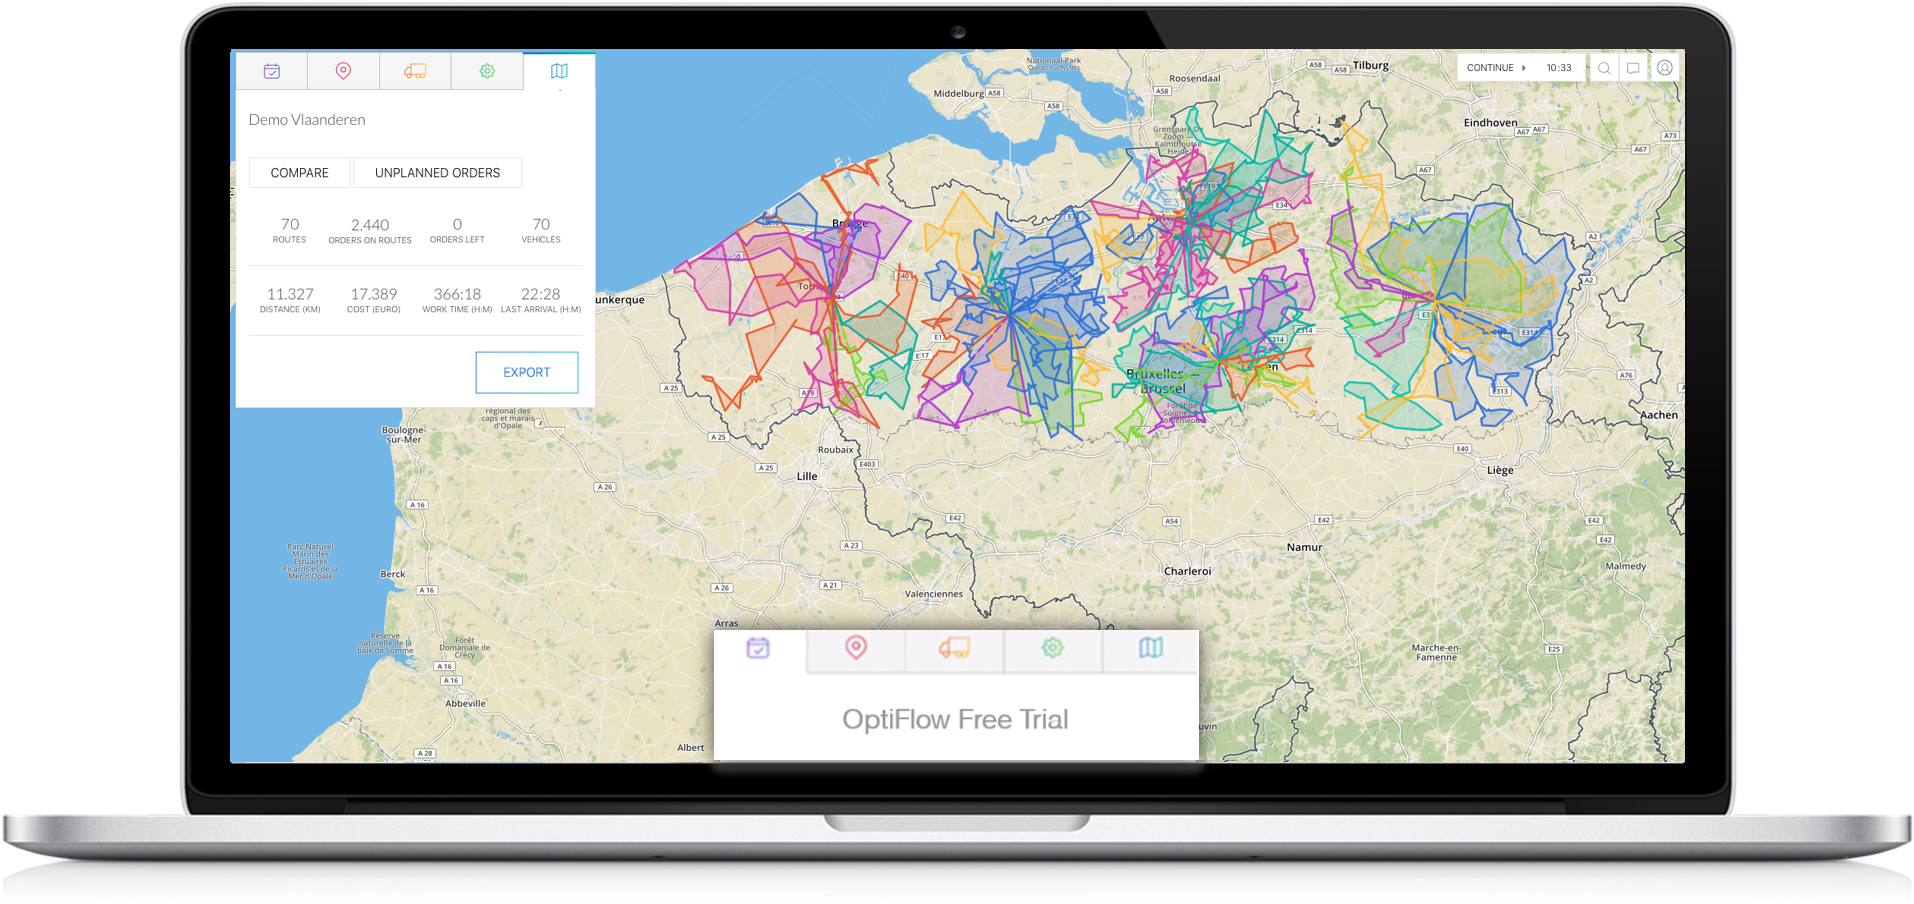Click the 10:33 time display
The image size is (1914, 904).
1559,68
